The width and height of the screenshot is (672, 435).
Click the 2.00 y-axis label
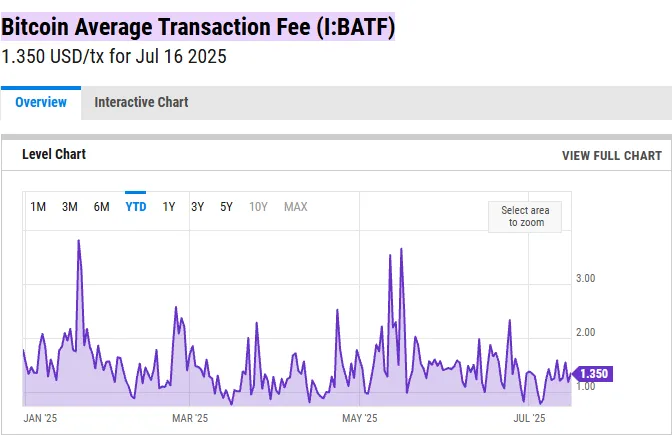[x=585, y=333]
